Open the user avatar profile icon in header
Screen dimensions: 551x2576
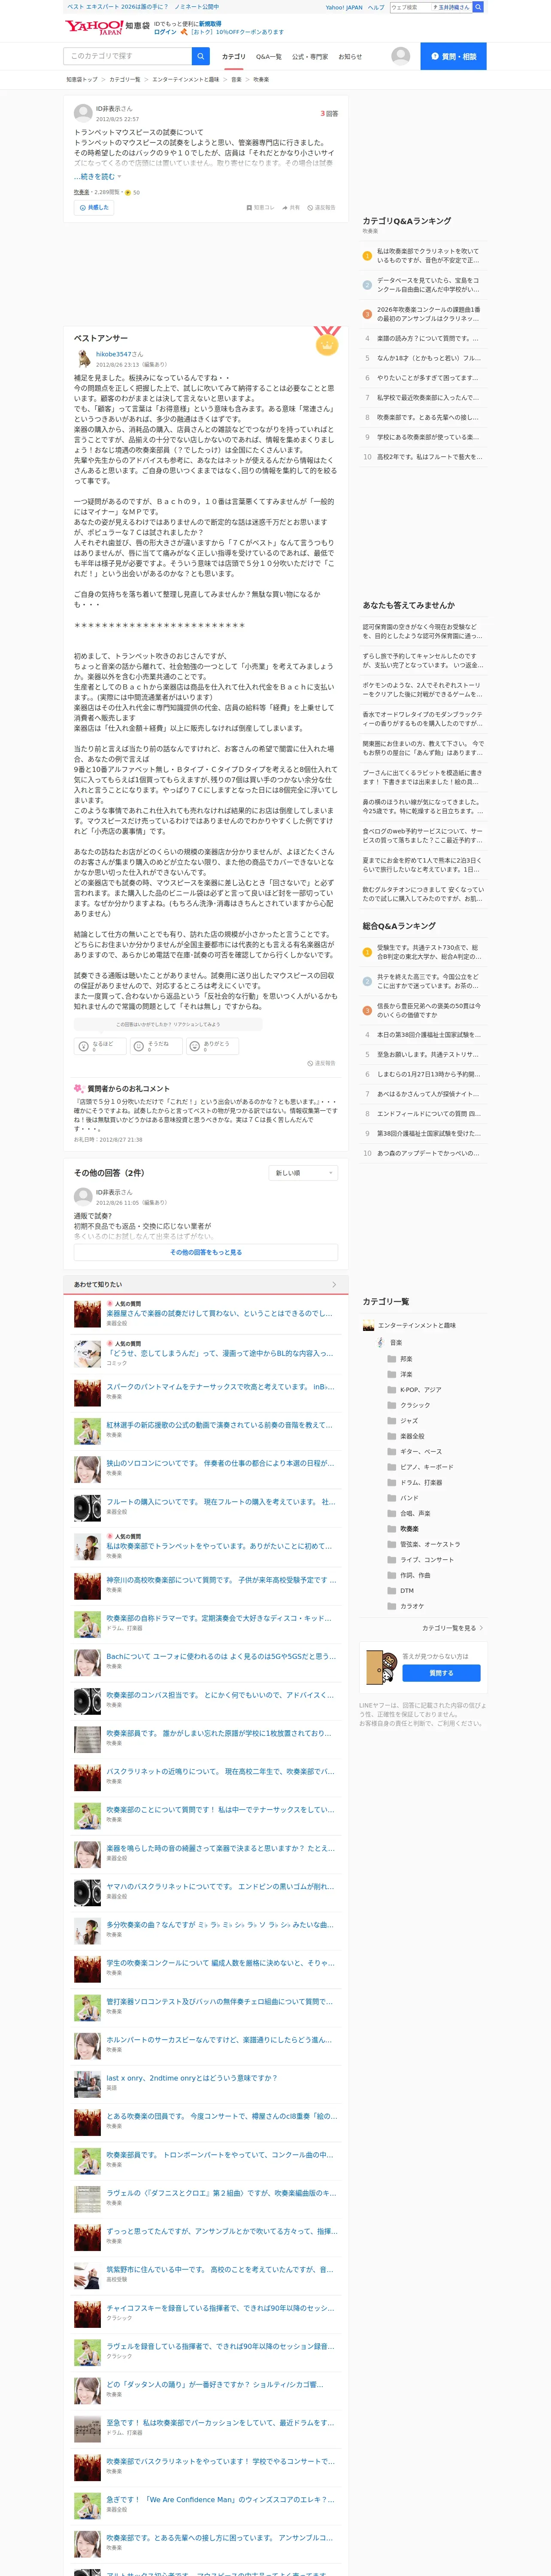coord(401,56)
